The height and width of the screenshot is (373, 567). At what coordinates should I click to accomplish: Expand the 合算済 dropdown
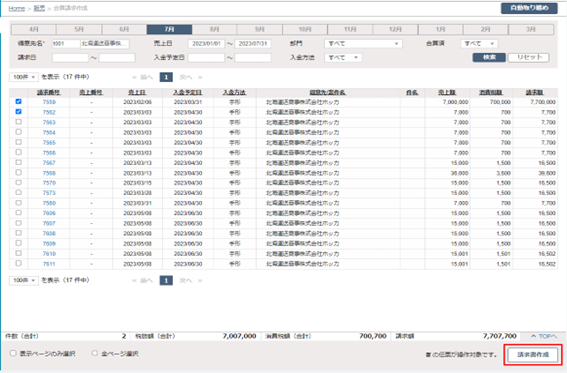coord(479,44)
